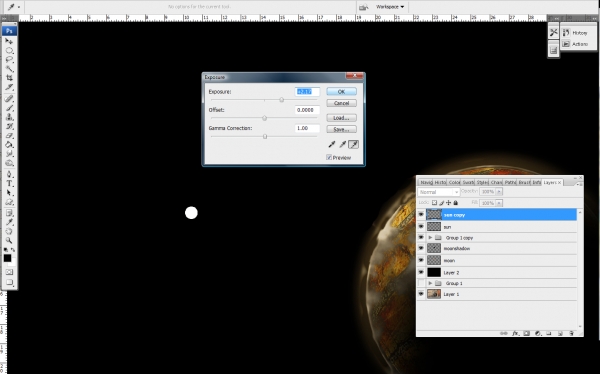Click the delete layer trash icon
The width and height of the screenshot is (600, 374).
click(x=571, y=333)
